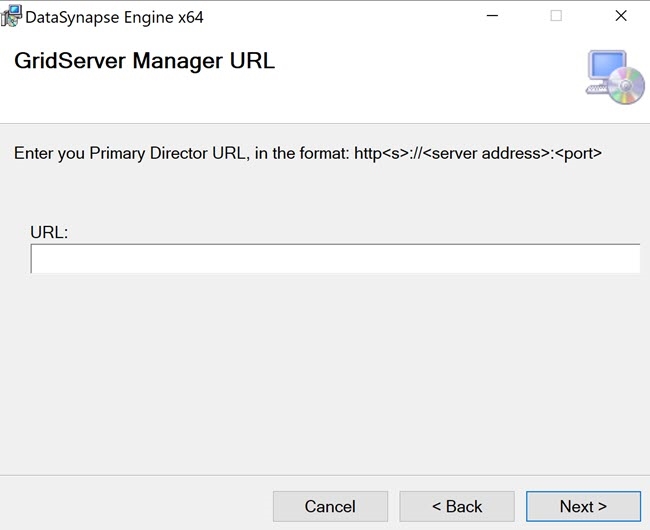Click the greyed-out maximize window button
The width and height of the screenshot is (650, 530).
[x=556, y=16]
